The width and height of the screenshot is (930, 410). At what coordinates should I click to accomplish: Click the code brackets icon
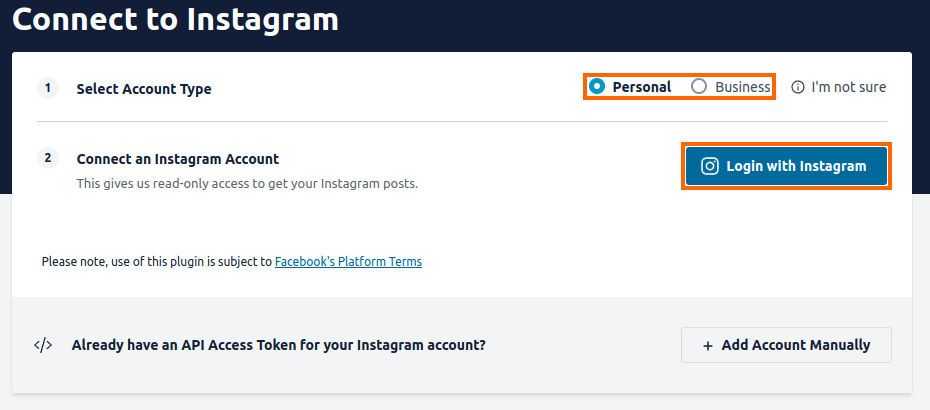click(x=43, y=345)
